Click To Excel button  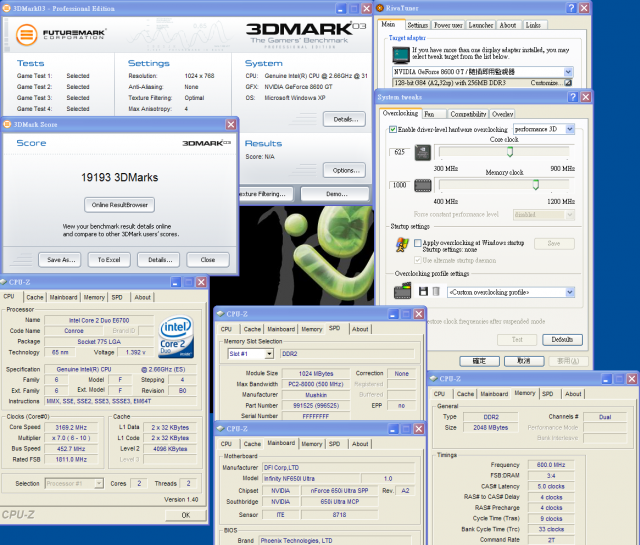point(109,260)
